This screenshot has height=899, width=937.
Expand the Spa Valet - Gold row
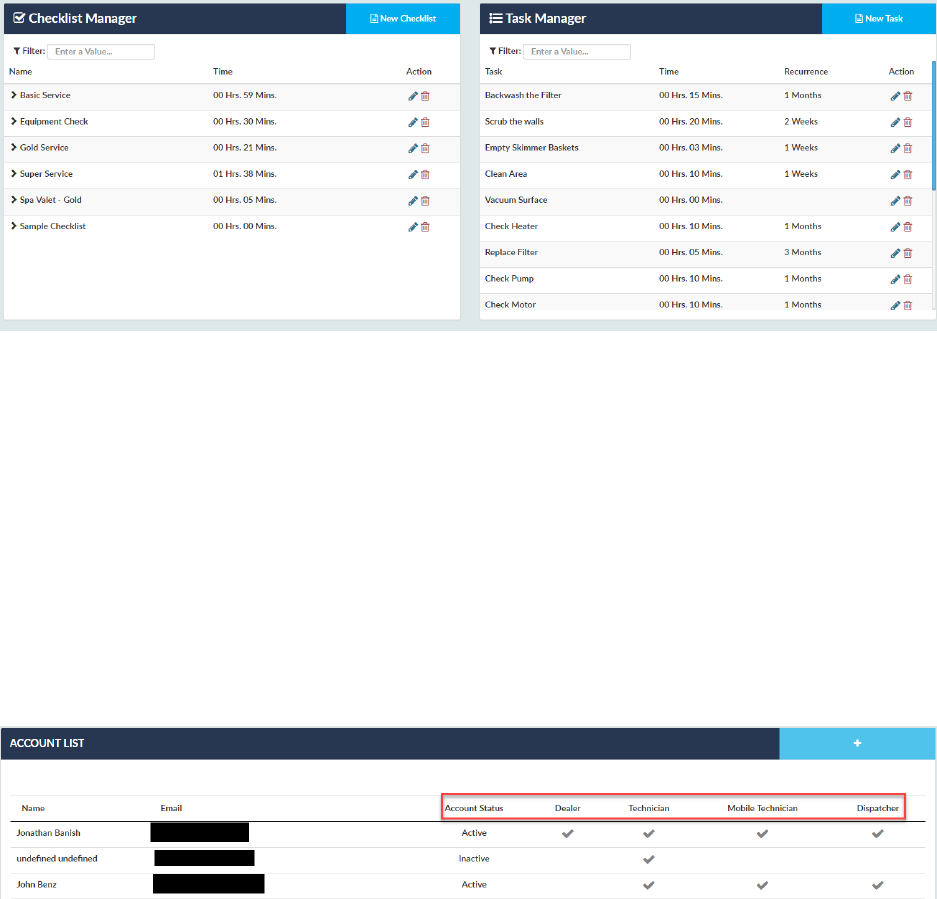(14, 200)
